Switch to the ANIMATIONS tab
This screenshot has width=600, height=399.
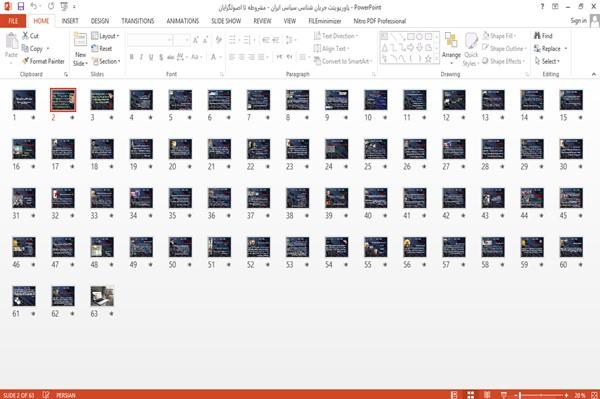(183, 21)
